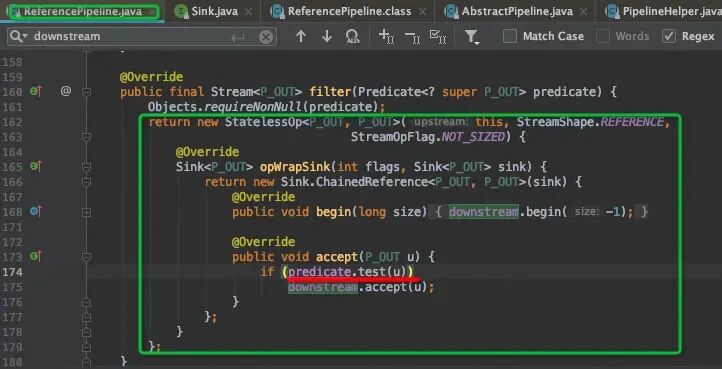Click the PipelineHelper.java file icon
This screenshot has width=722, height=369.
pos(612,11)
